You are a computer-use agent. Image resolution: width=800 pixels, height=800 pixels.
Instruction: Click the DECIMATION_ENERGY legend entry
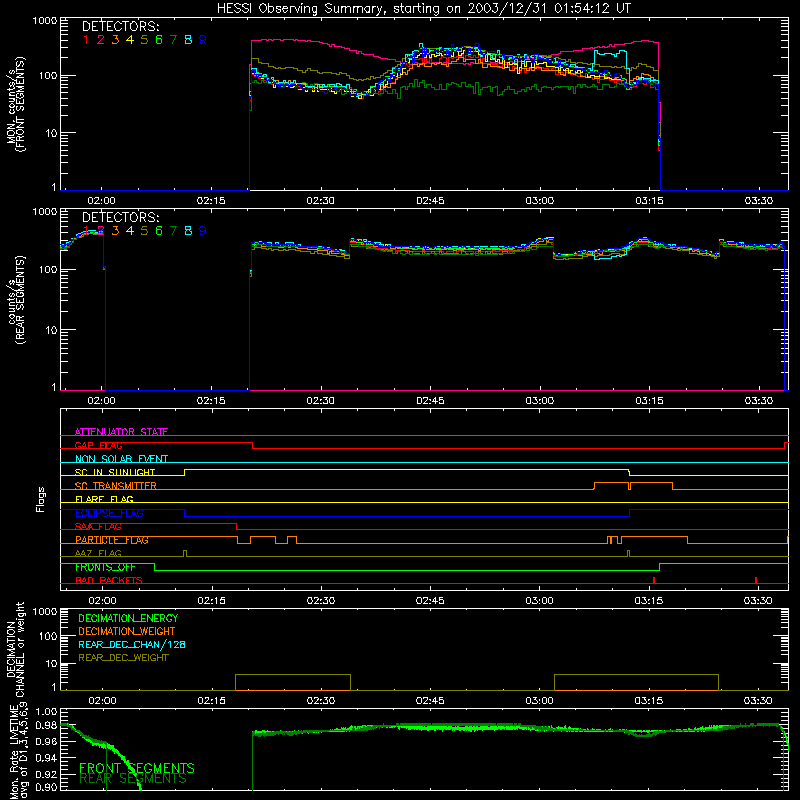click(128, 618)
